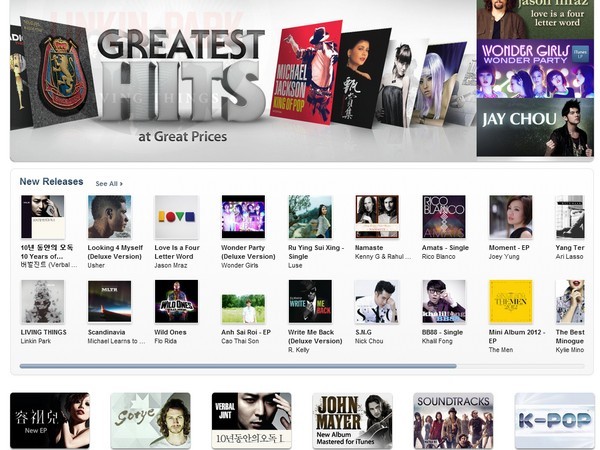Click the Usher artist name

(x=96, y=265)
